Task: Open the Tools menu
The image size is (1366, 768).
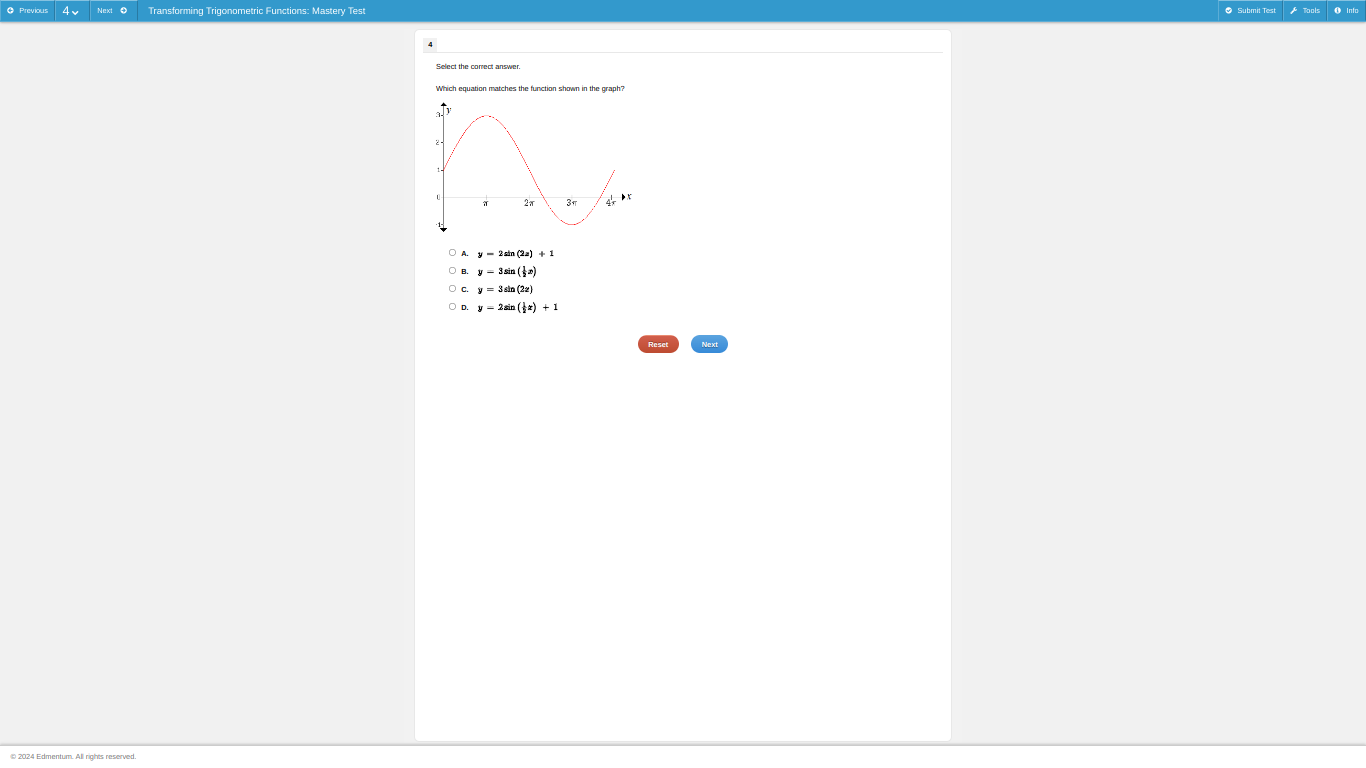Action: (1305, 10)
